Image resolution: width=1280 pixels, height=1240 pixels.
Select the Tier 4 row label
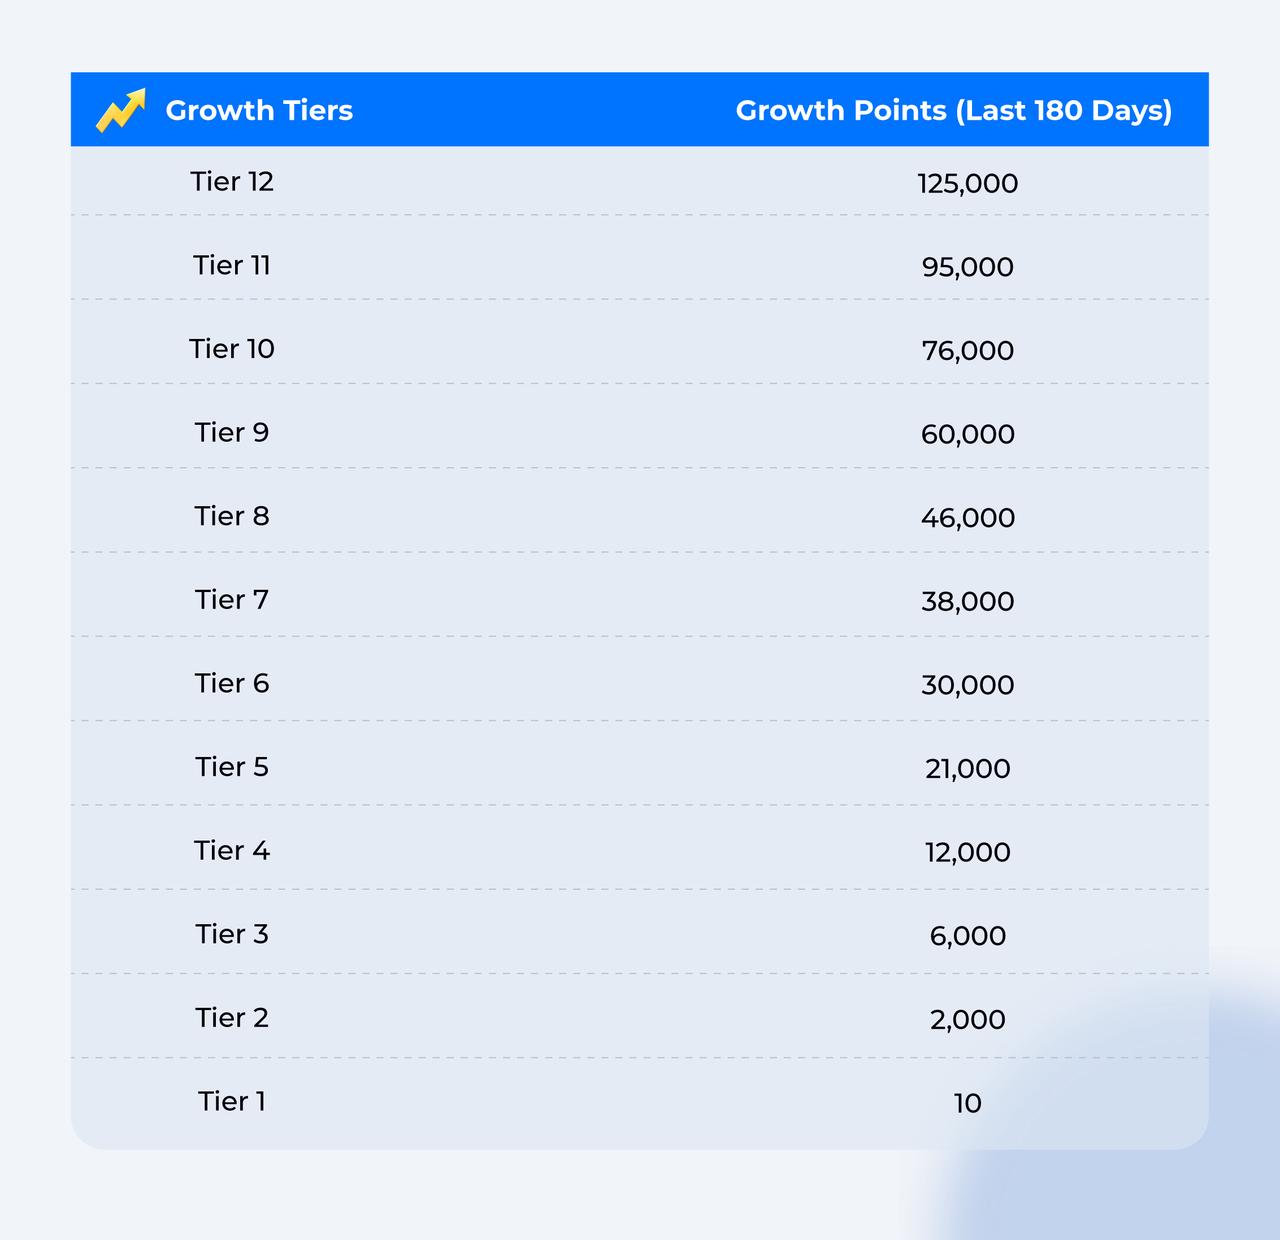tap(232, 851)
